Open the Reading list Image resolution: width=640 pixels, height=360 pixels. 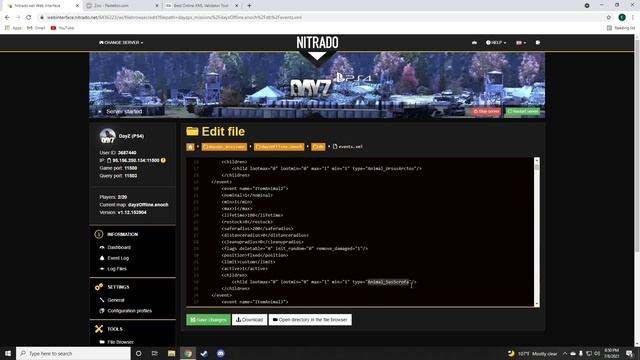621,28
